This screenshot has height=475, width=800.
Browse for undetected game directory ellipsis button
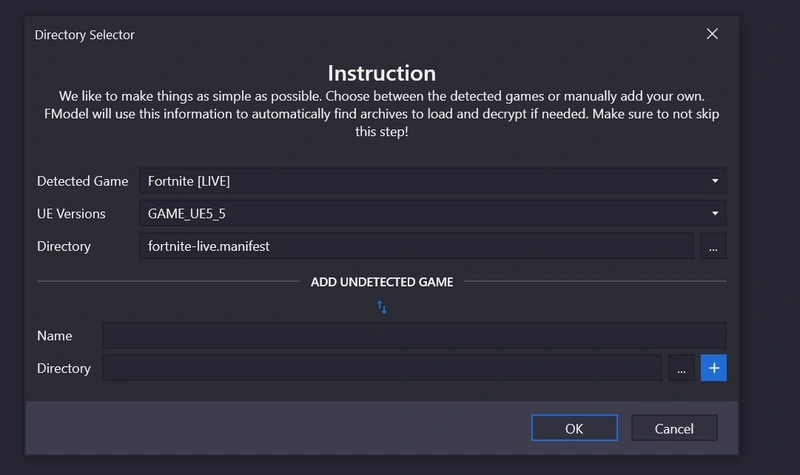coord(681,368)
